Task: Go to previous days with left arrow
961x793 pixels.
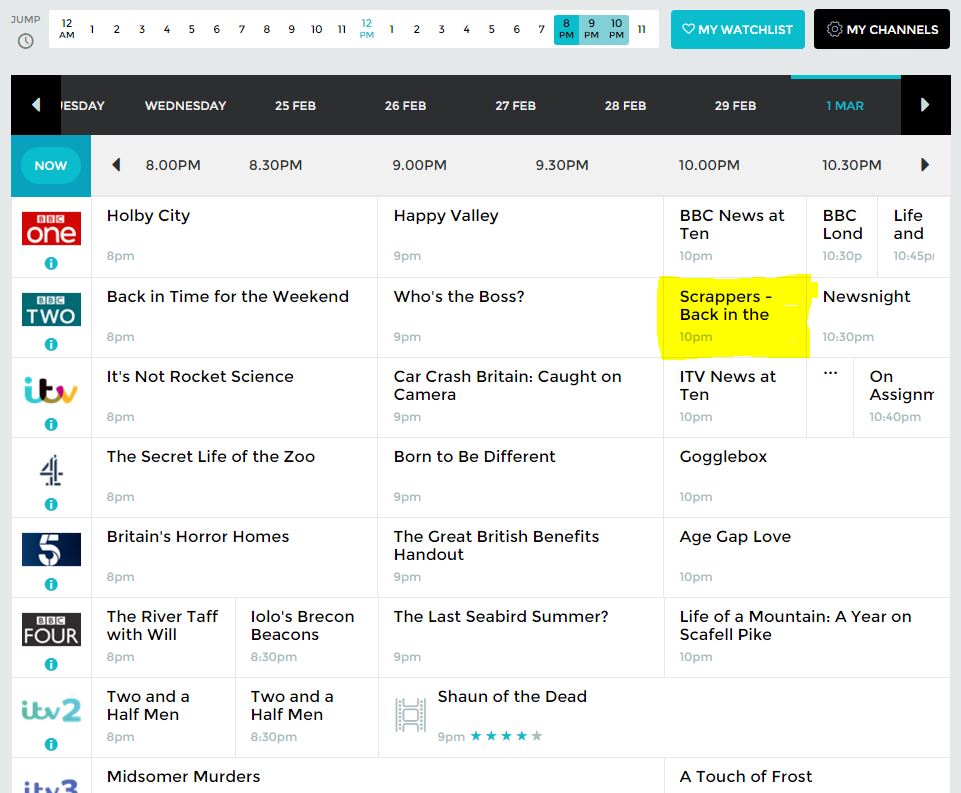Action: pyautogui.click(x=36, y=105)
